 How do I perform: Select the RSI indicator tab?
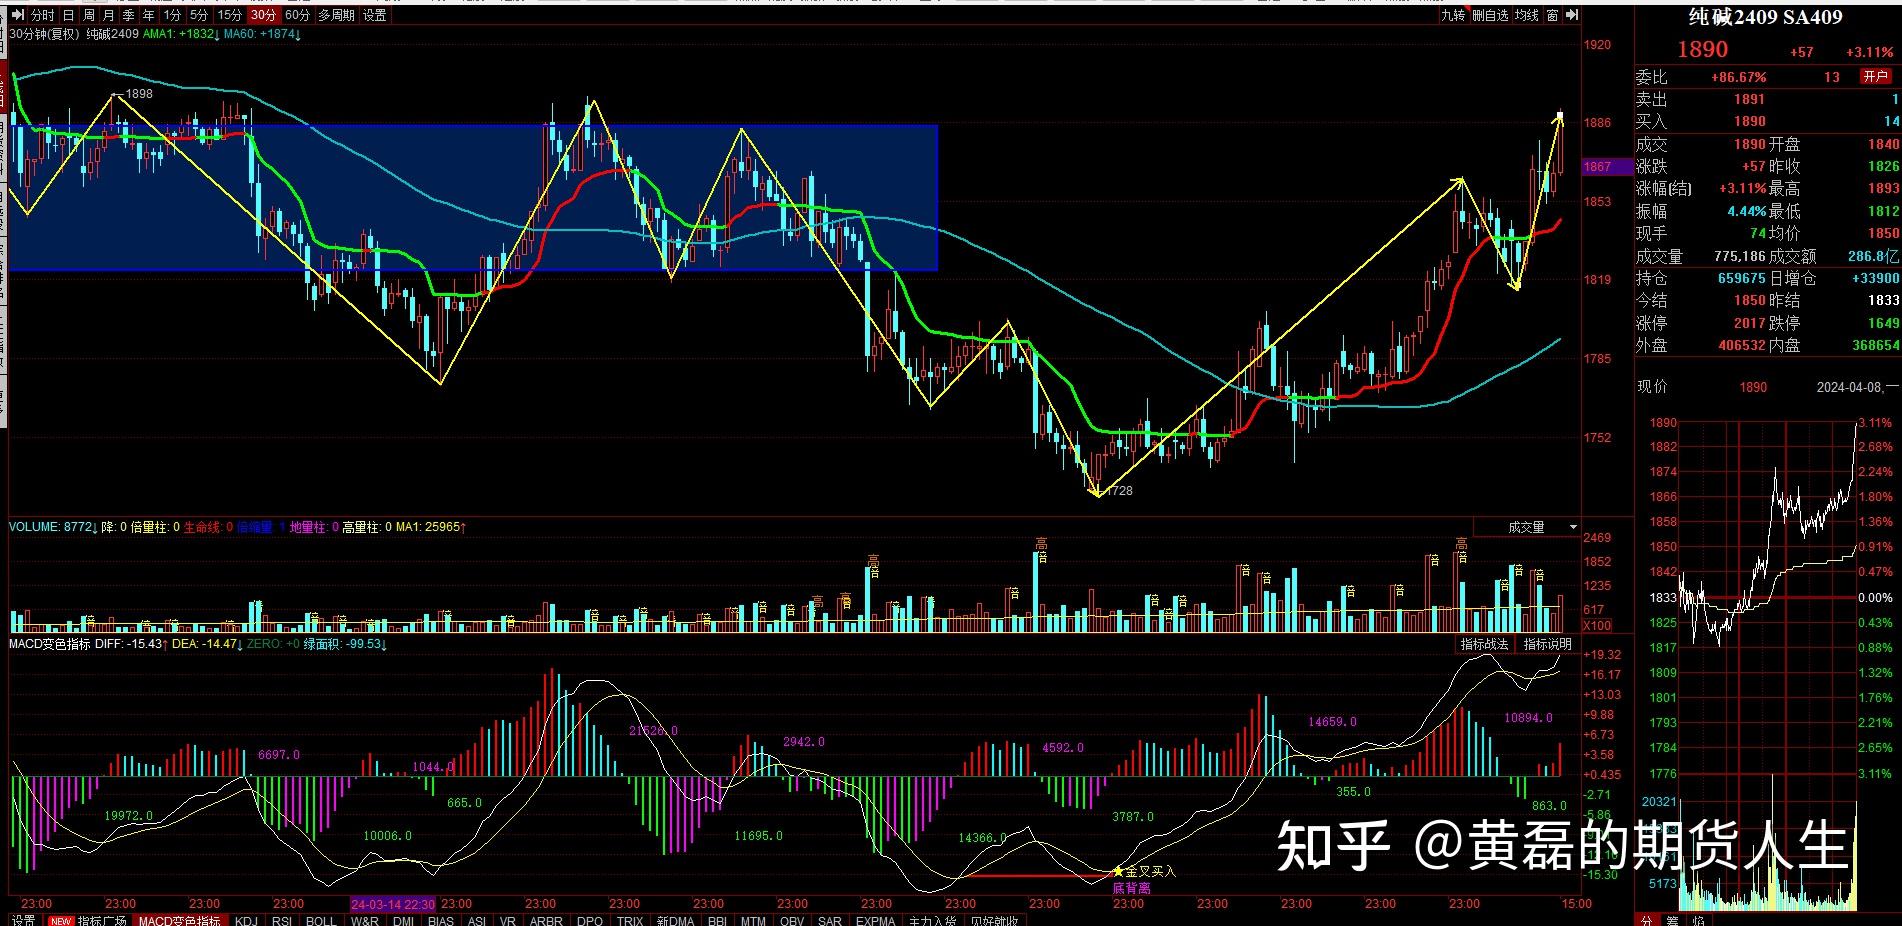click(282, 920)
